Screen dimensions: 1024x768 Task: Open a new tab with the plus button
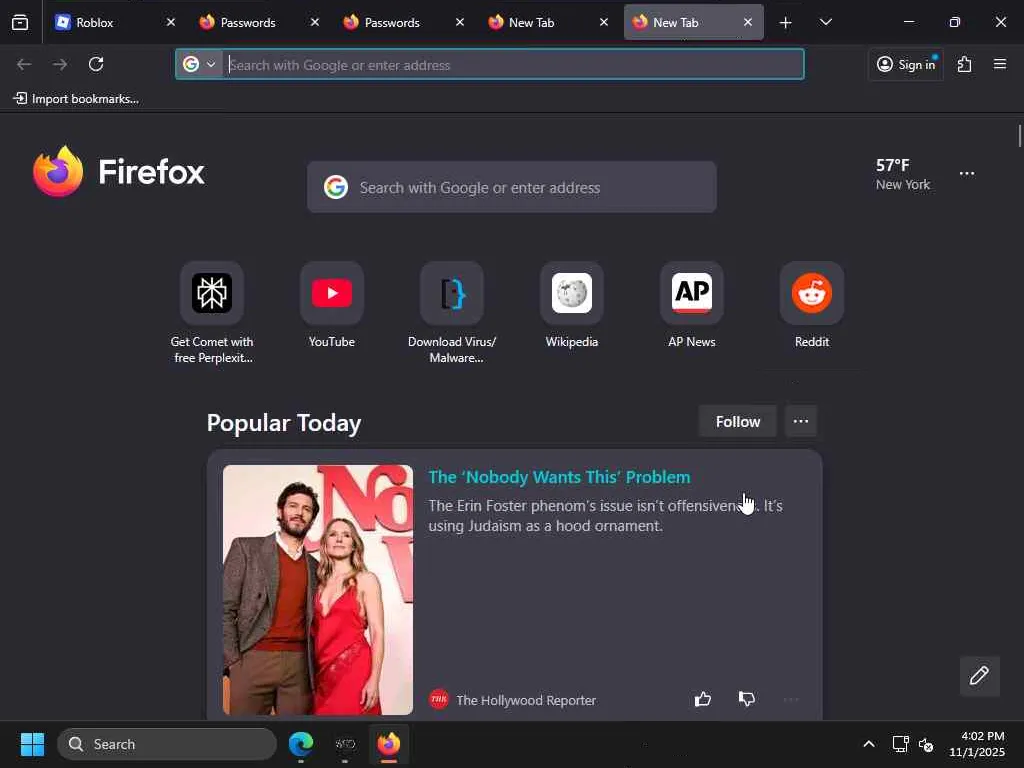[786, 23]
